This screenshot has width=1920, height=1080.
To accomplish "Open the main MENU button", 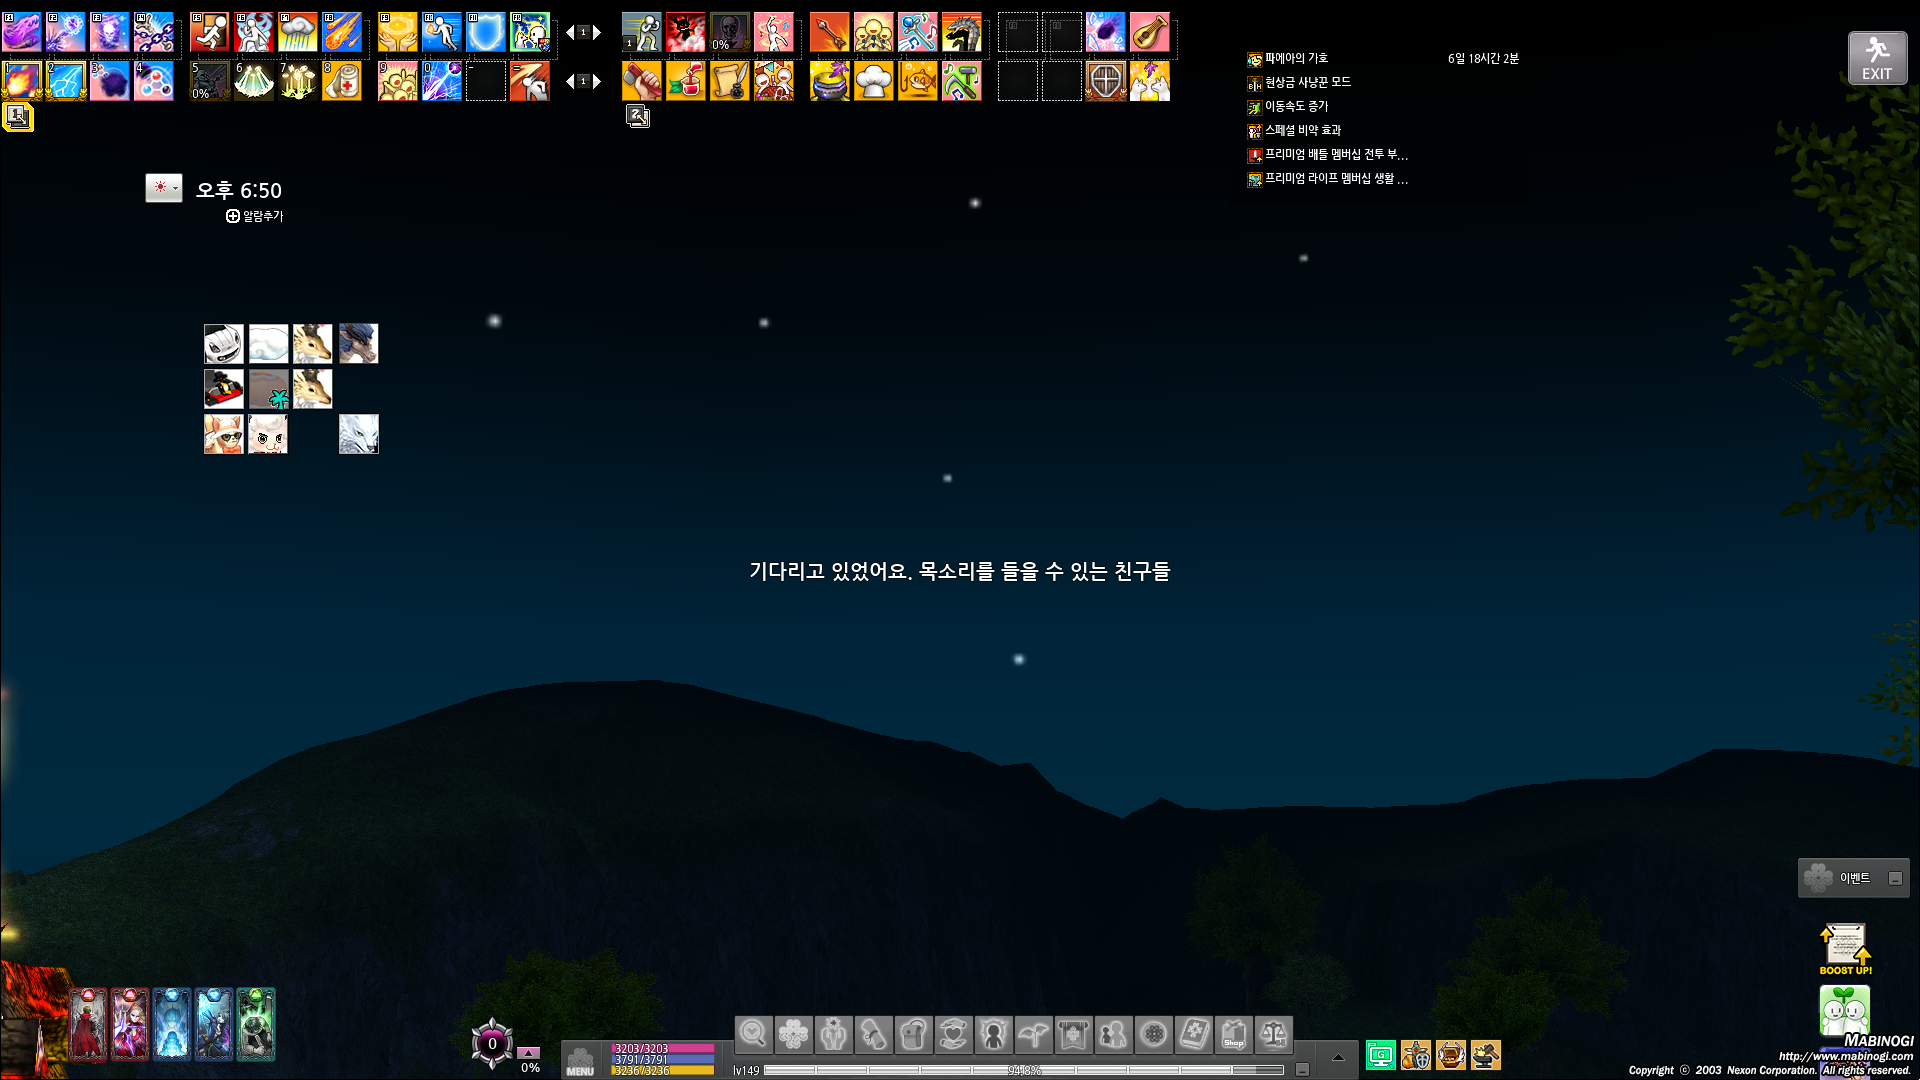I will pyautogui.click(x=580, y=1060).
